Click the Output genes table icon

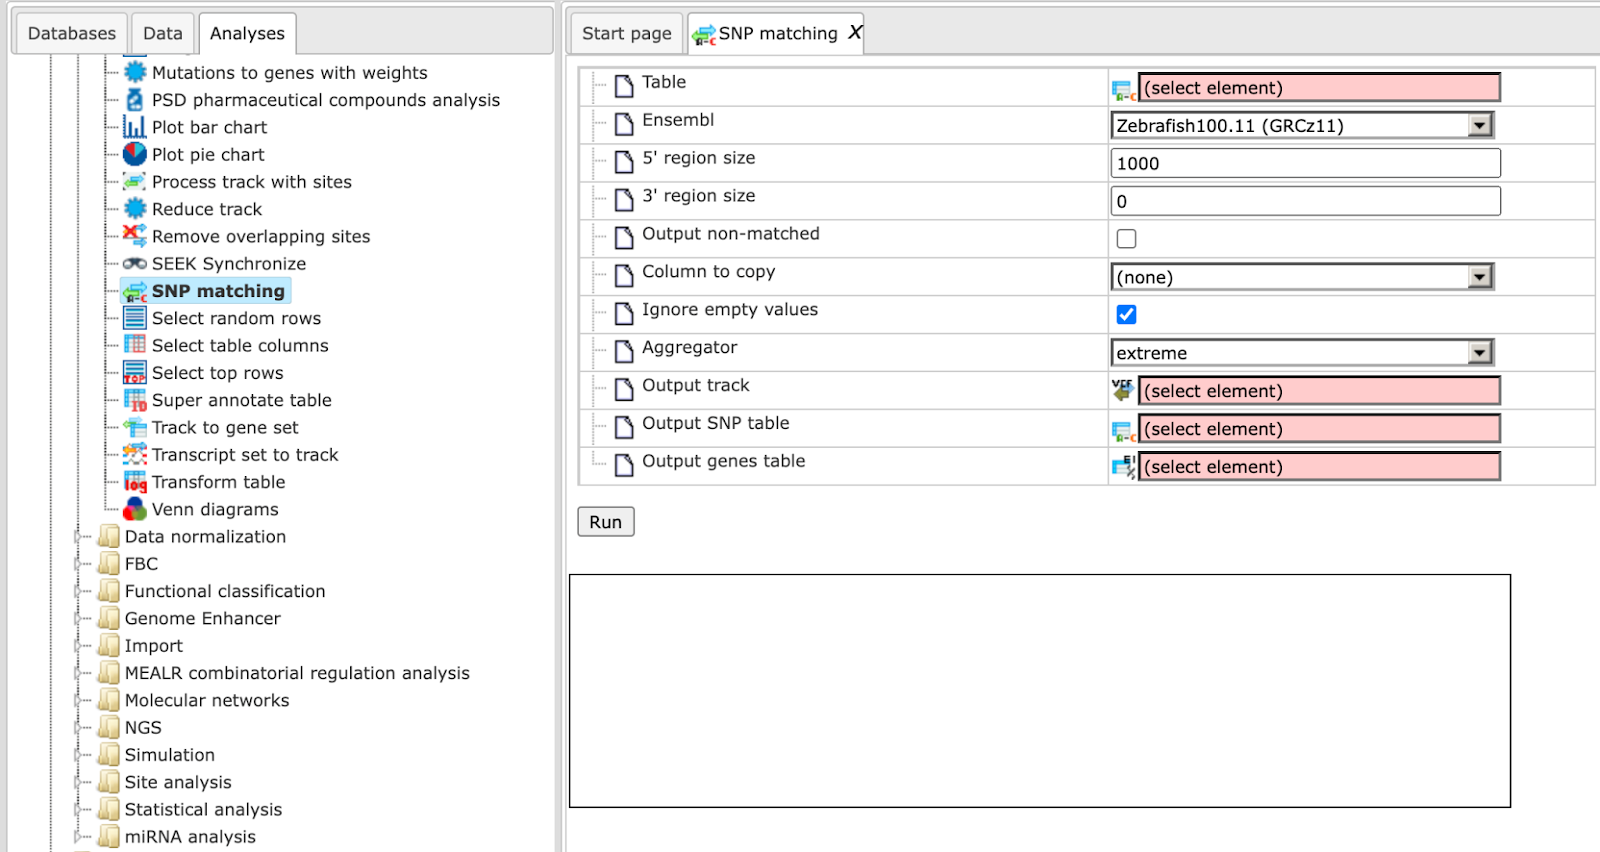pyautogui.click(x=1123, y=466)
